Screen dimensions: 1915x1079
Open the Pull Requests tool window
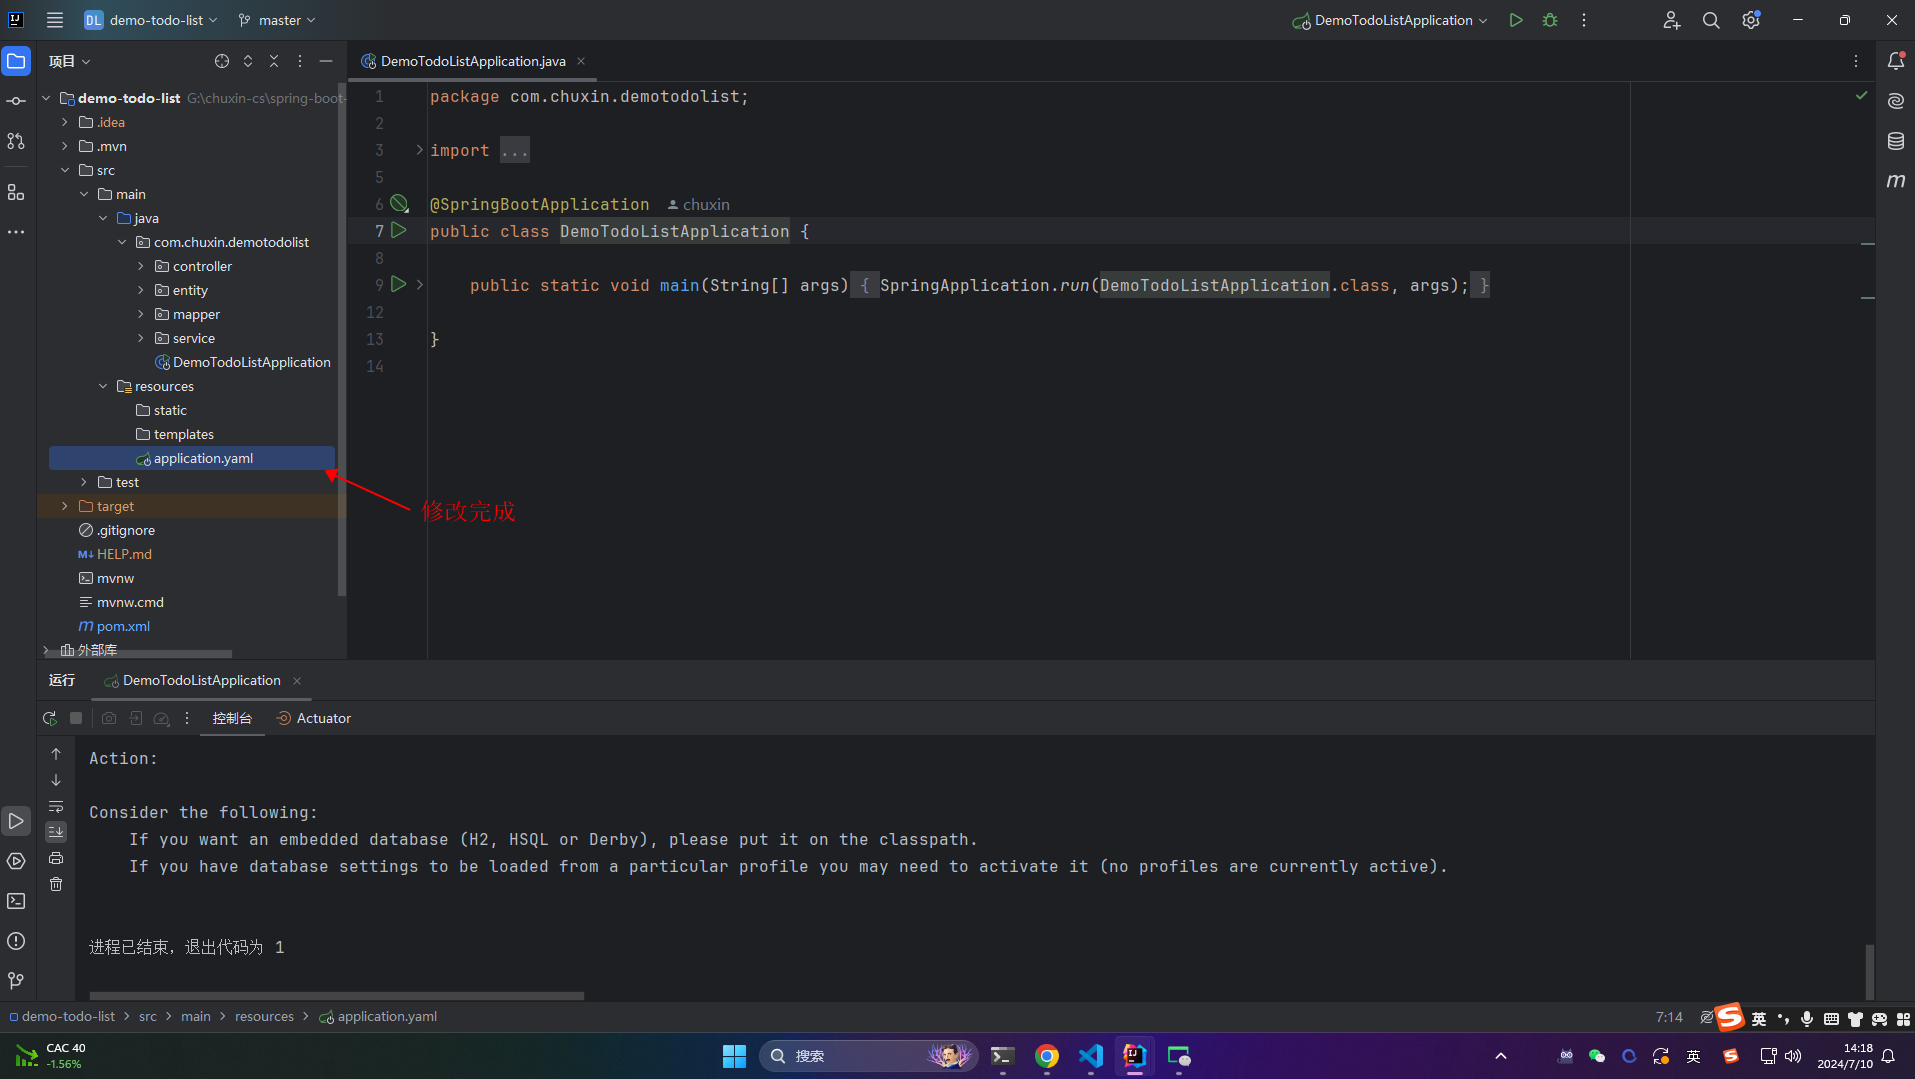(16, 141)
